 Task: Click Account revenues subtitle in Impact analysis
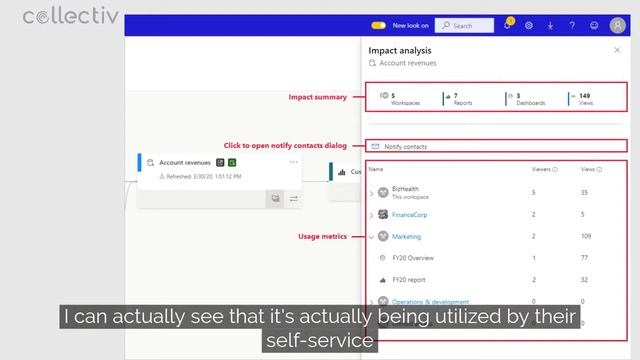408,63
